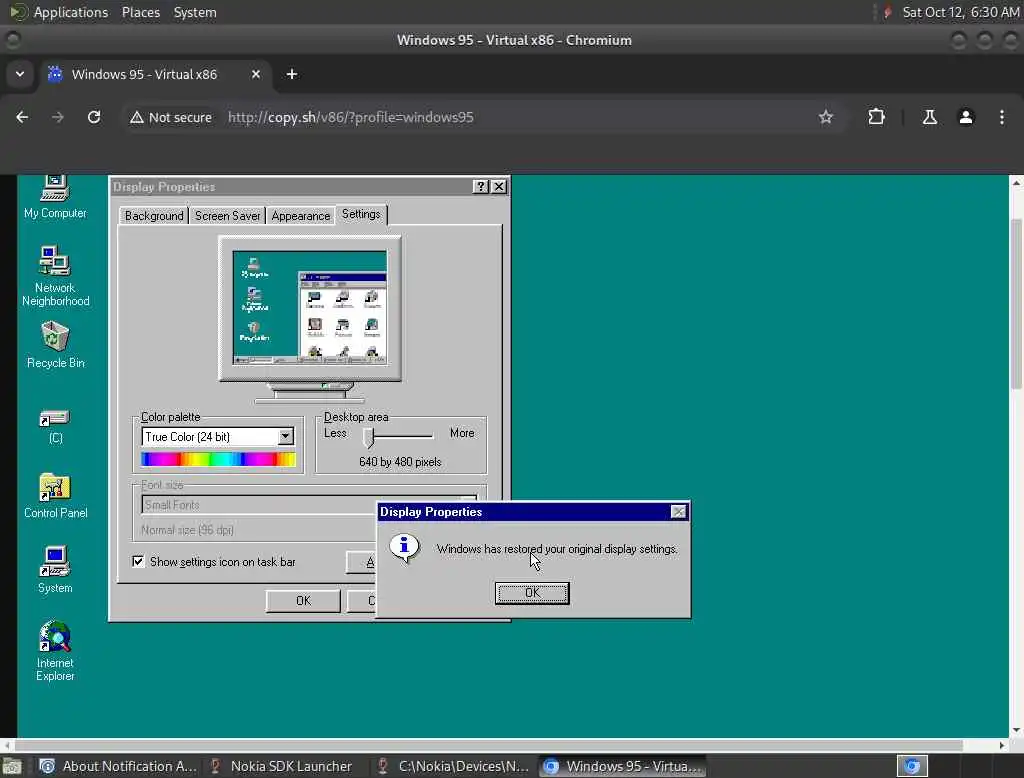This screenshot has width=1024, height=778.
Task: Close the restored settings message box
Action: pyautogui.click(x=679, y=511)
